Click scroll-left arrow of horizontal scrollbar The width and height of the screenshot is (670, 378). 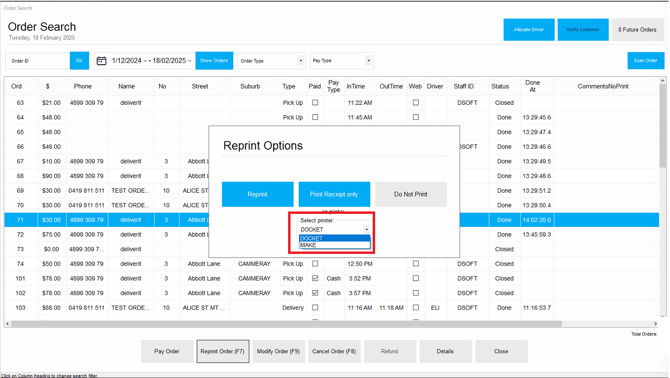click(7, 324)
